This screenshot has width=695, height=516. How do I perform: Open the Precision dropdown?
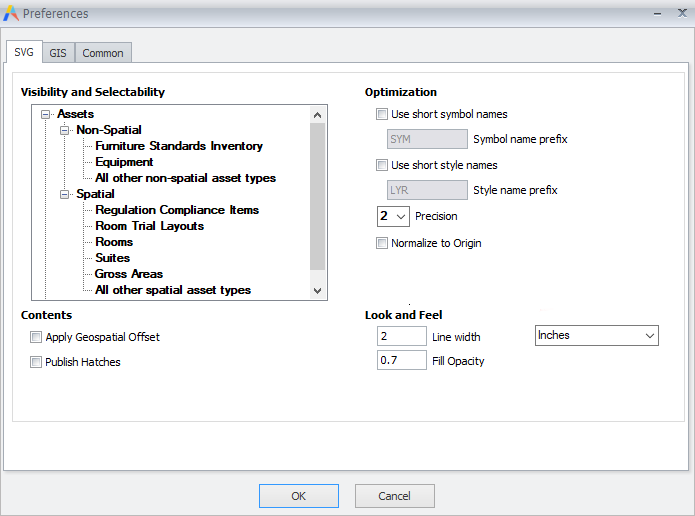[x=393, y=216]
